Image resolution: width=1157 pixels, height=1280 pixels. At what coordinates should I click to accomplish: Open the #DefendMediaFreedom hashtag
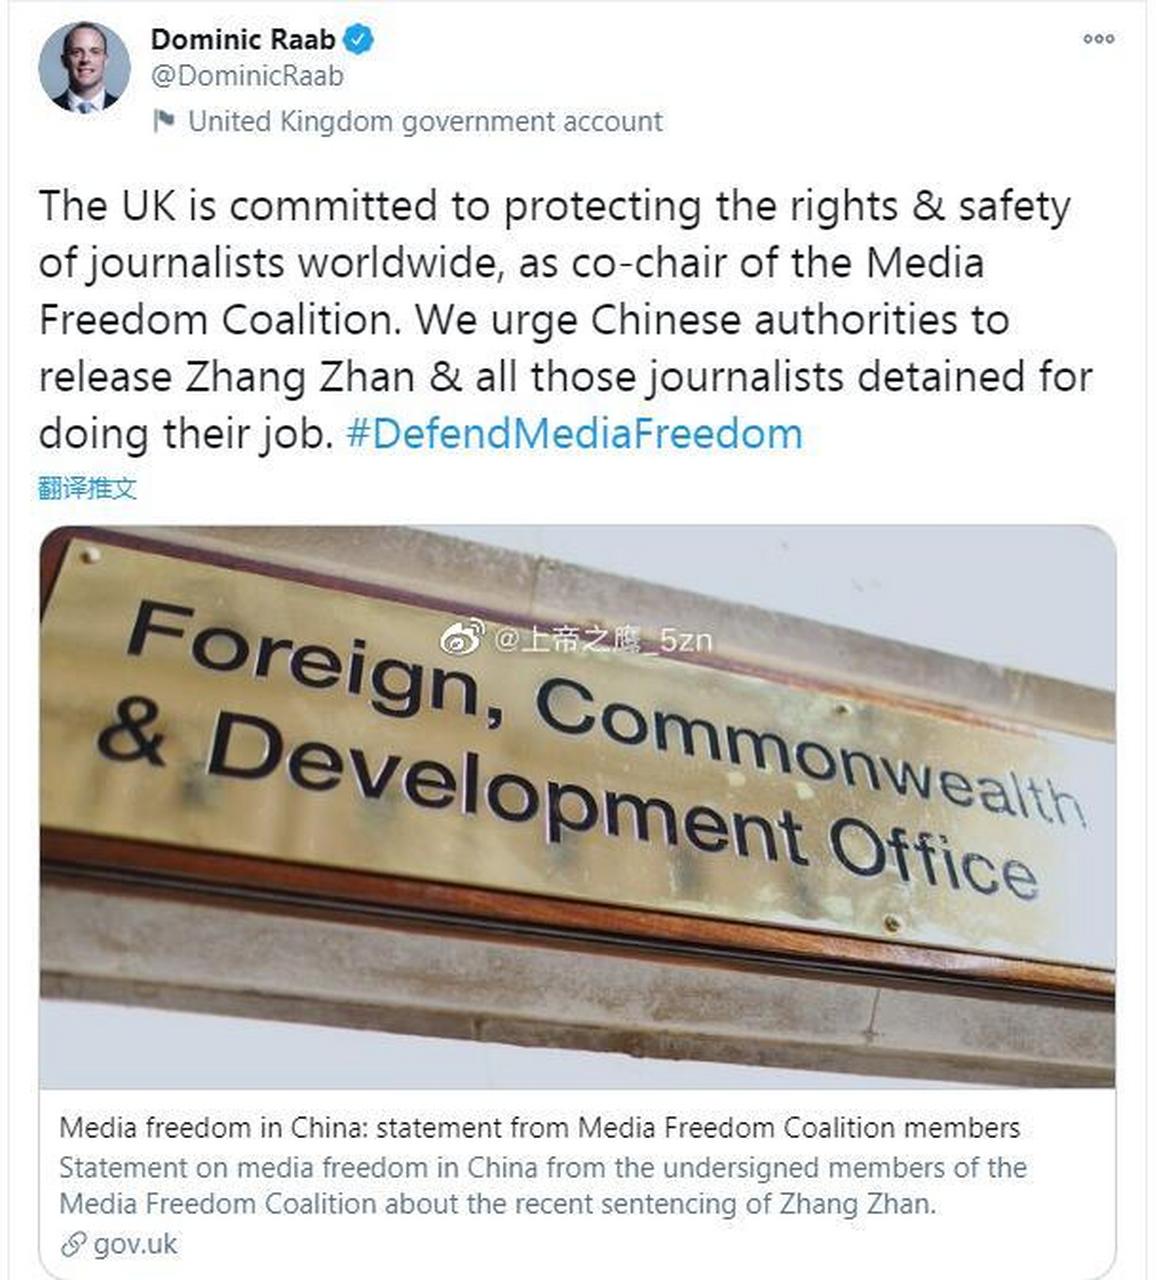tap(573, 434)
